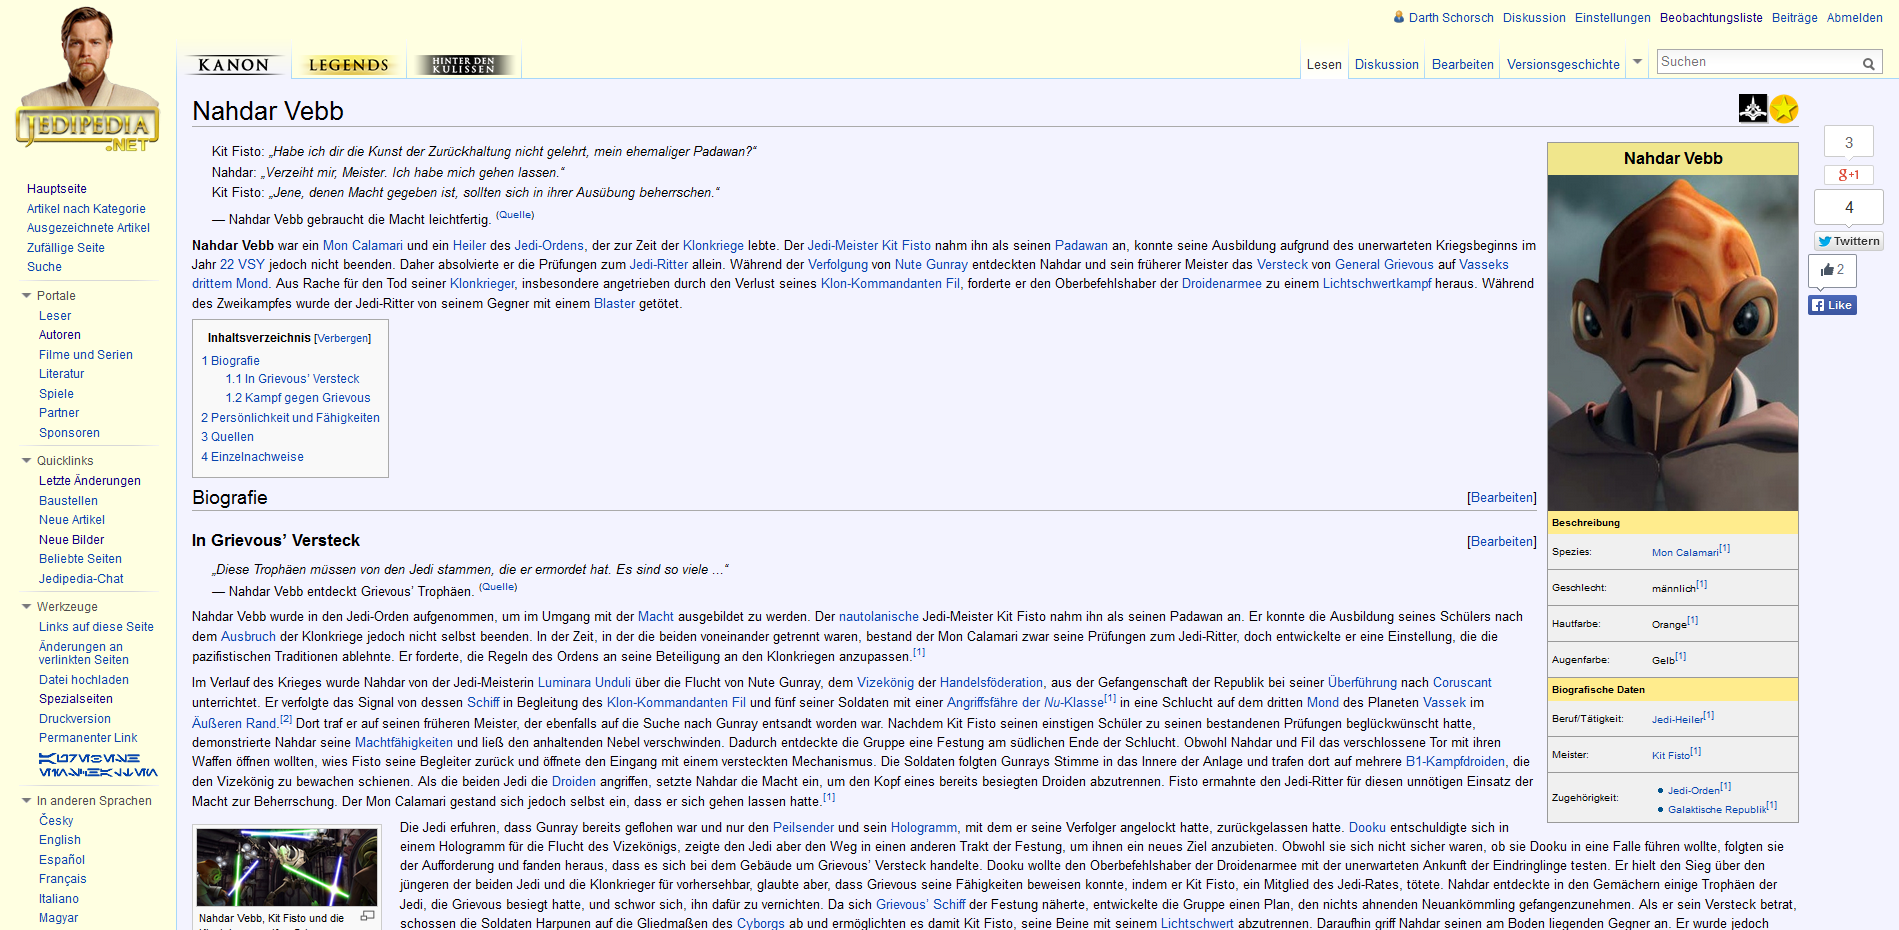
Task: Open the Permanenter Link
Action: point(88,738)
